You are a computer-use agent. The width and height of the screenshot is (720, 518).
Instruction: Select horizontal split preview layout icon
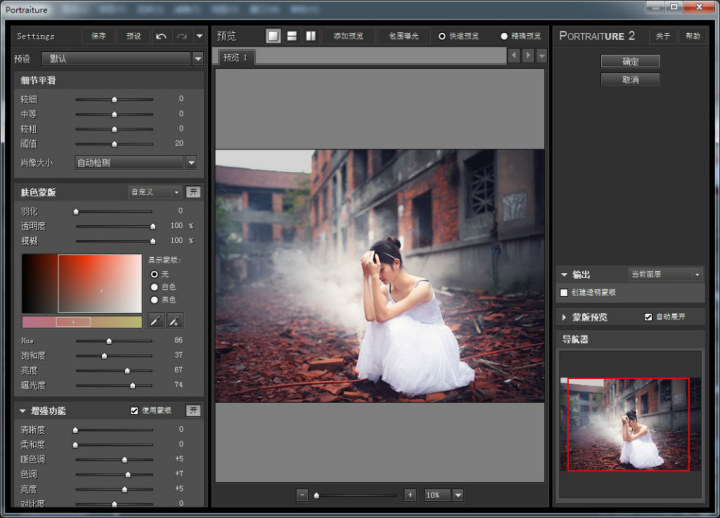(x=292, y=36)
